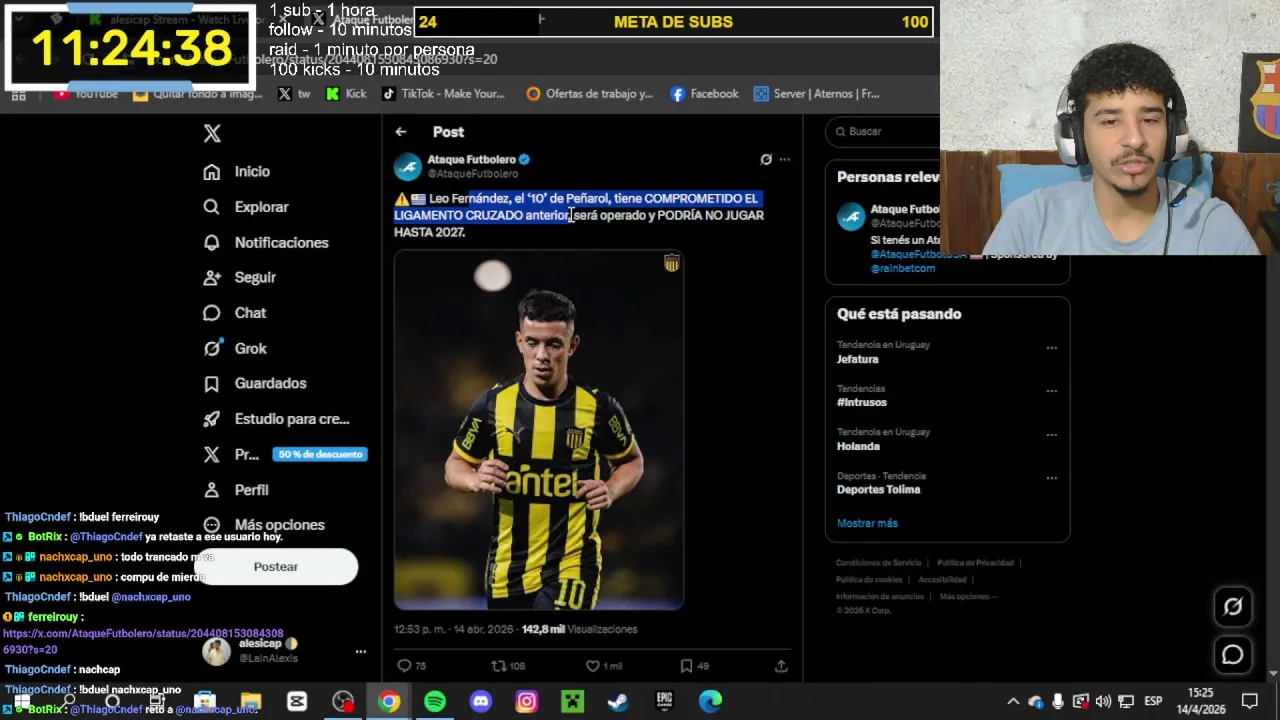The width and height of the screenshot is (1280, 720).
Task: Open the Jefatura trend
Action: click(x=858, y=359)
